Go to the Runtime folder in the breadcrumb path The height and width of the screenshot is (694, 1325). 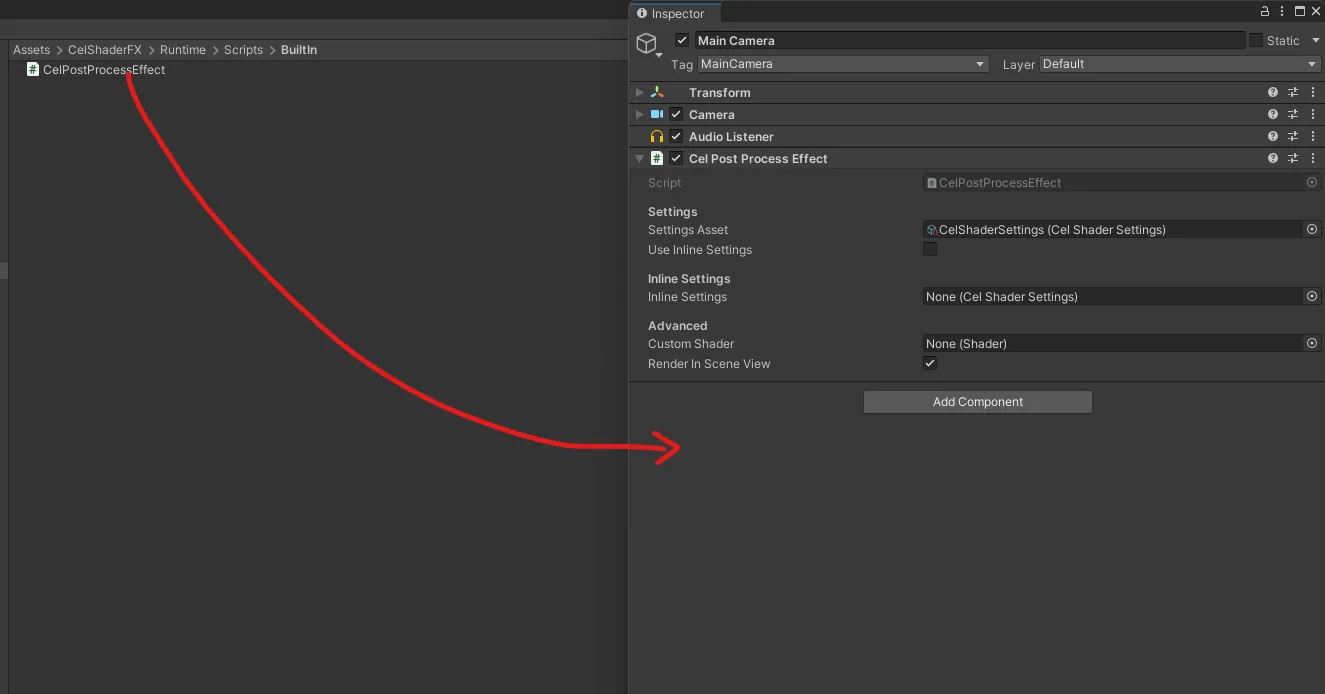tap(183, 50)
